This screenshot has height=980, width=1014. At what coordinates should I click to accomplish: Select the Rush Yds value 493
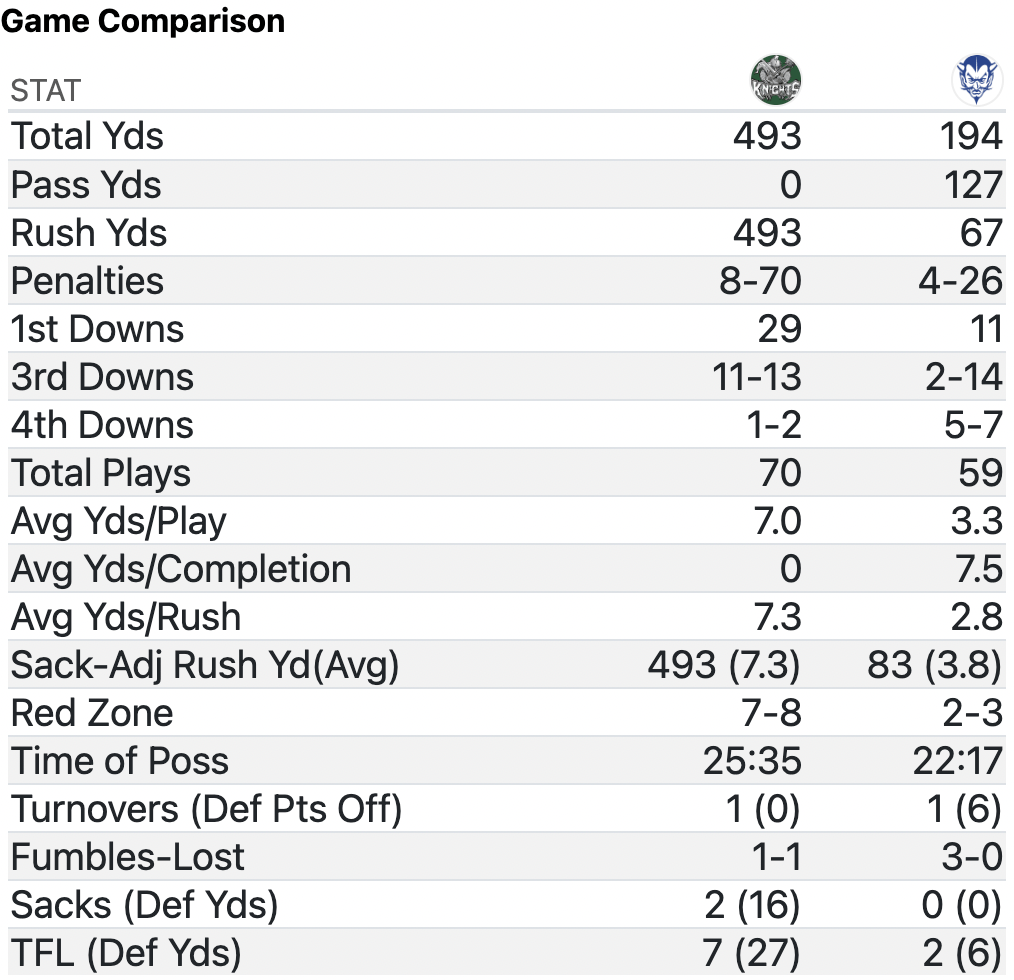click(x=767, y=233)
